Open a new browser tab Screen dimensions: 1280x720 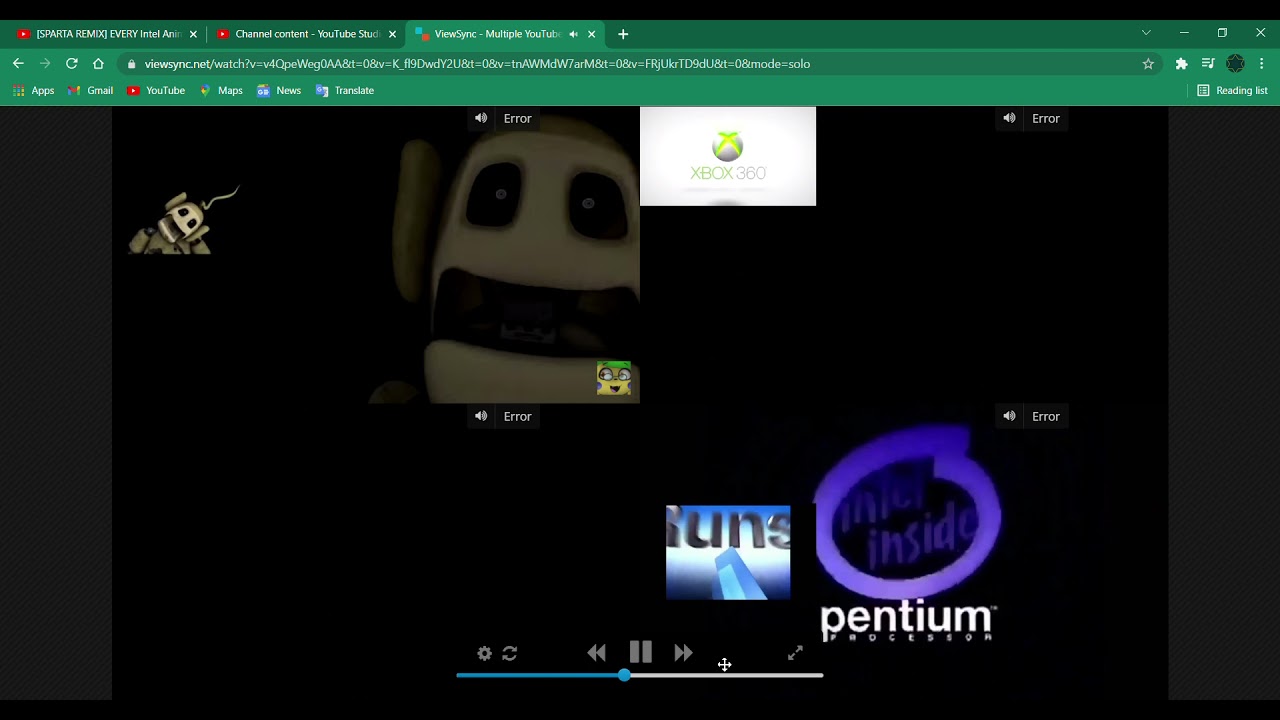tap(623, 34)
